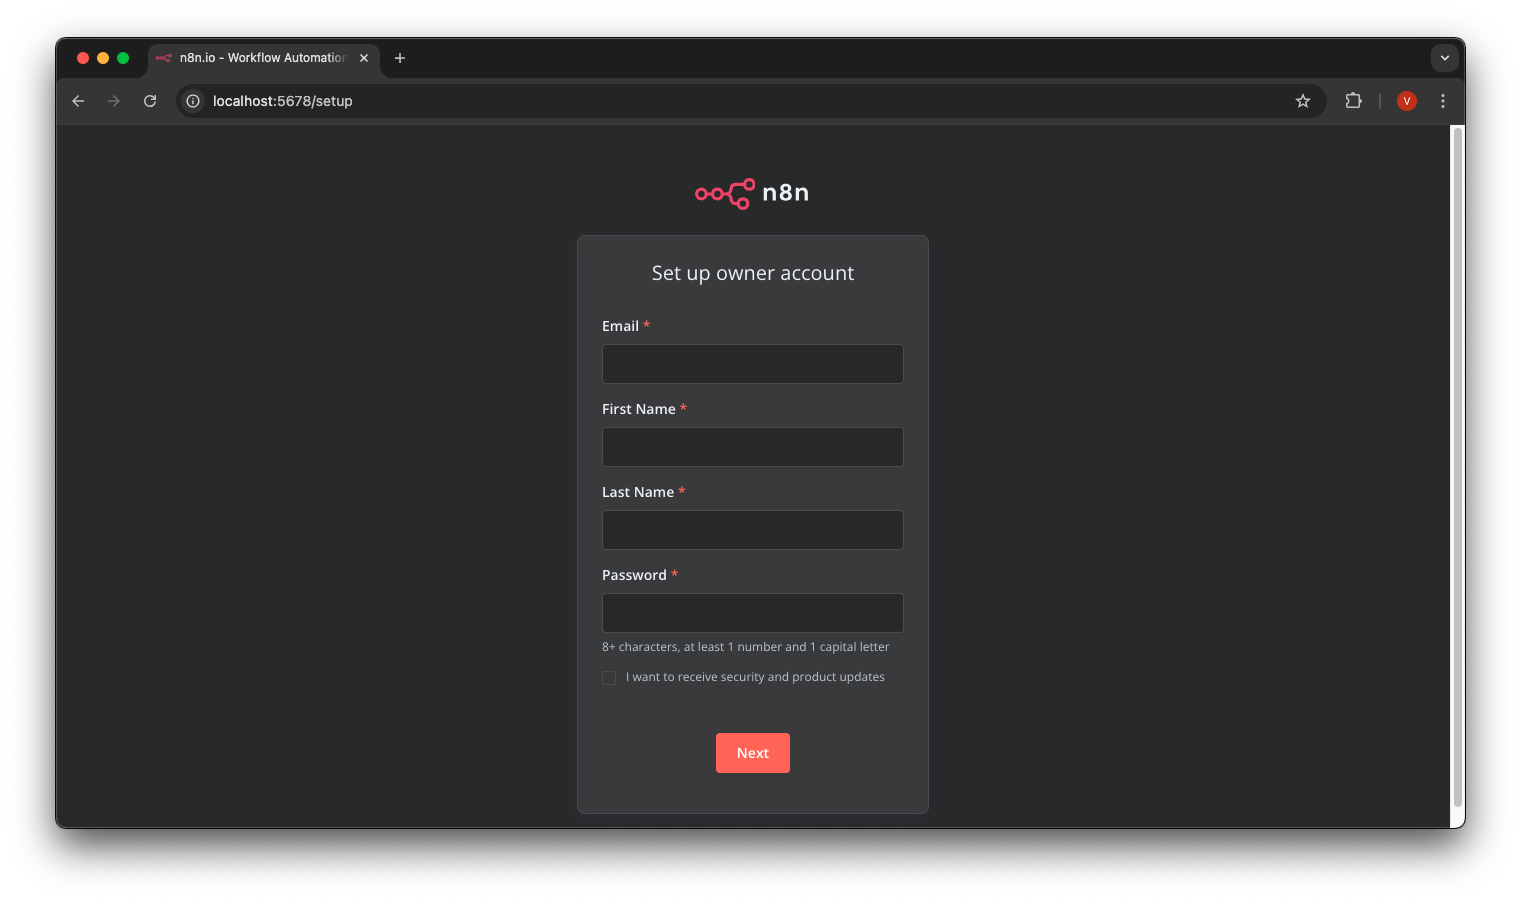Bookmark this page with the star icon
This screenshot has height=902, width=1521.
click(x=1303, y=101)
